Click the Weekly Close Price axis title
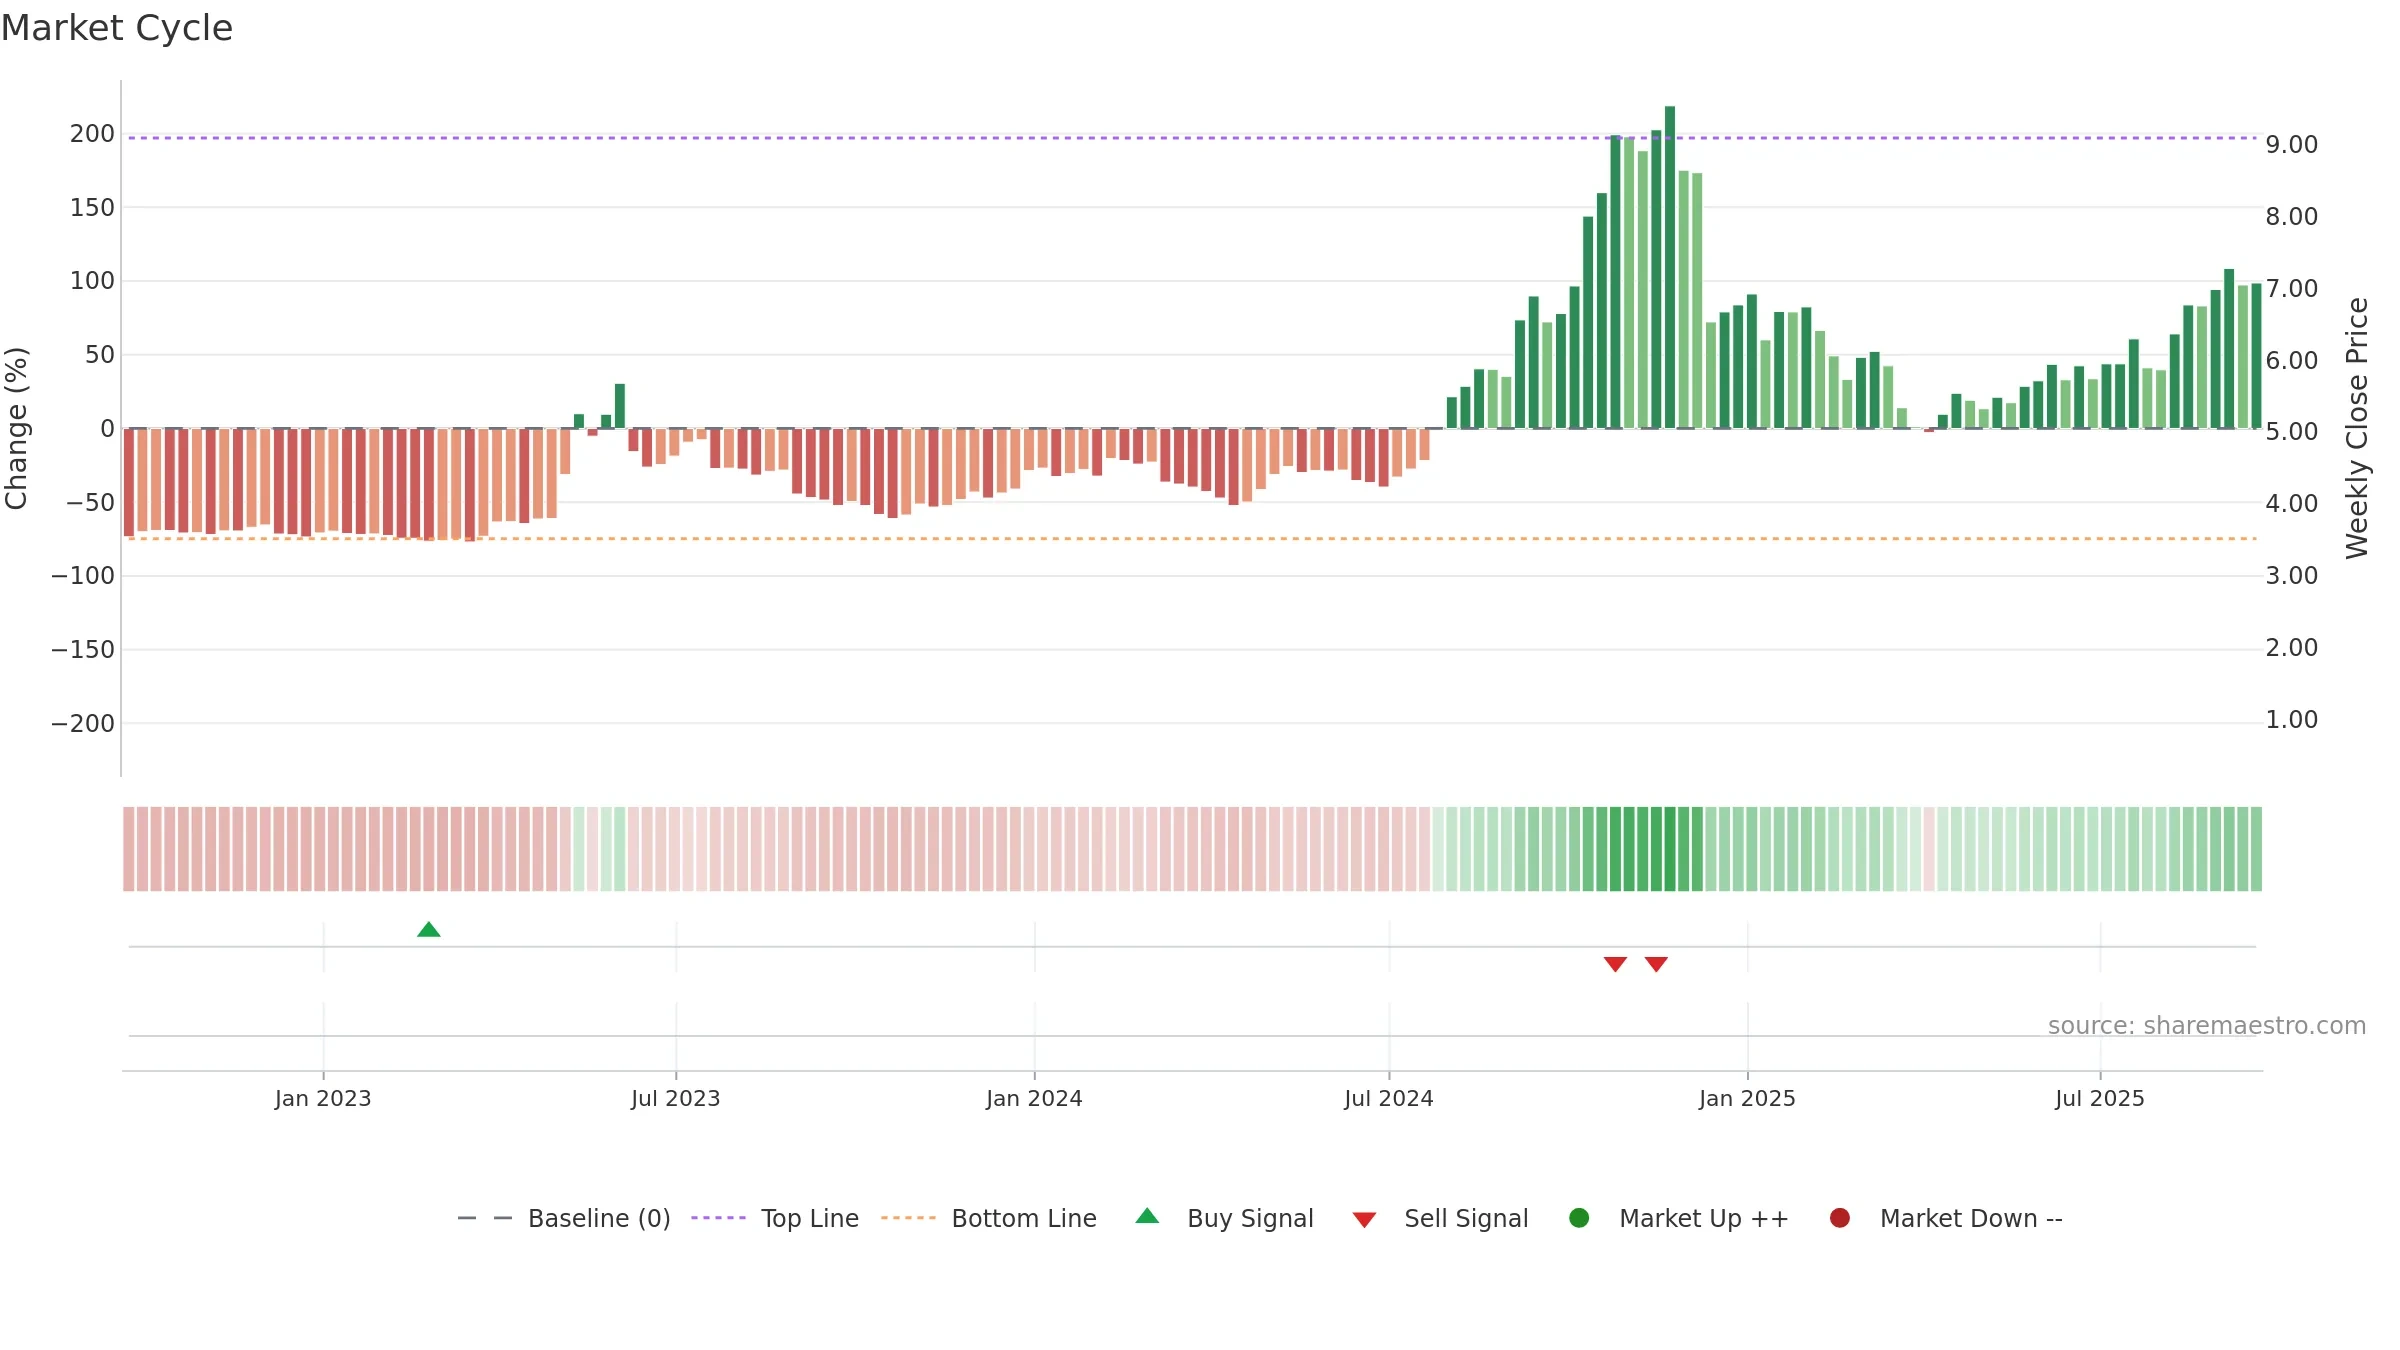 2357,428
